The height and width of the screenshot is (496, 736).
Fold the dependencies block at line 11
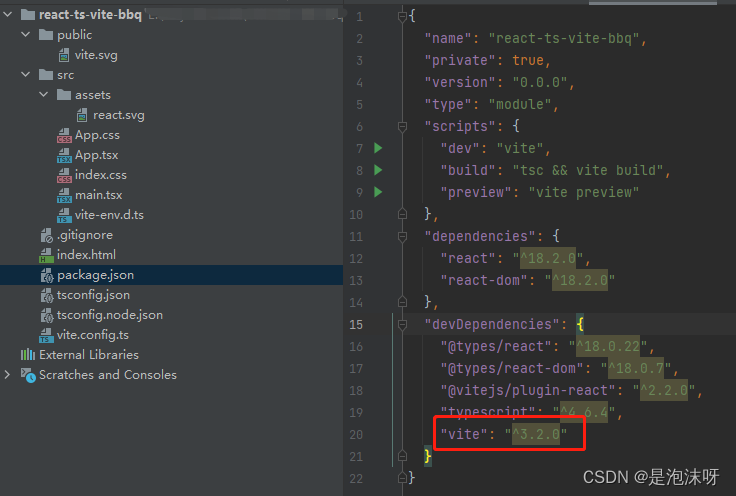point(402,236)
